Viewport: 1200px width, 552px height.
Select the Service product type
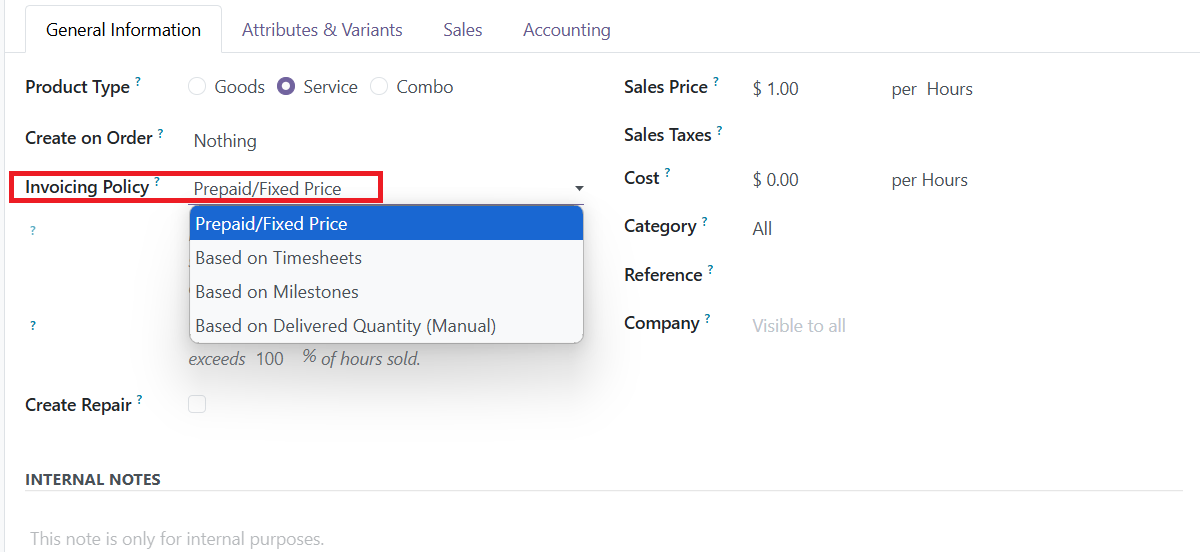286,87
